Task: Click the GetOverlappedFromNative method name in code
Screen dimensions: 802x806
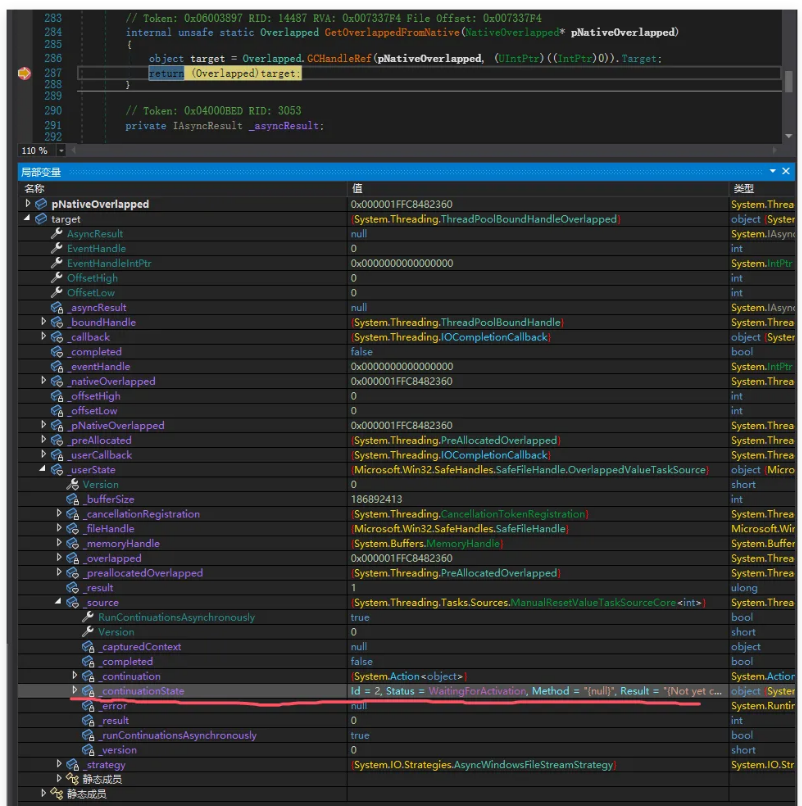Action: coord(392,32)
